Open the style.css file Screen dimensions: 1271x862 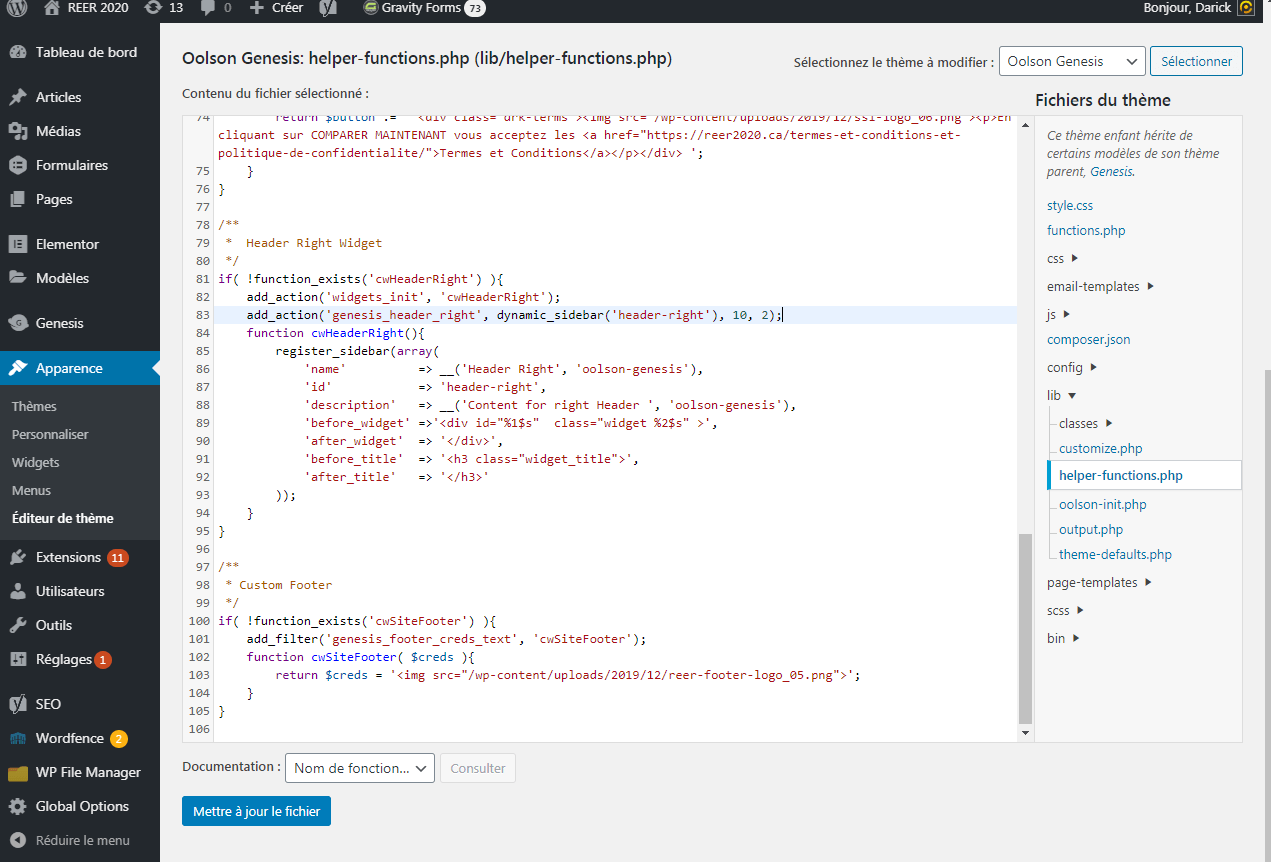click(1070, 205)
